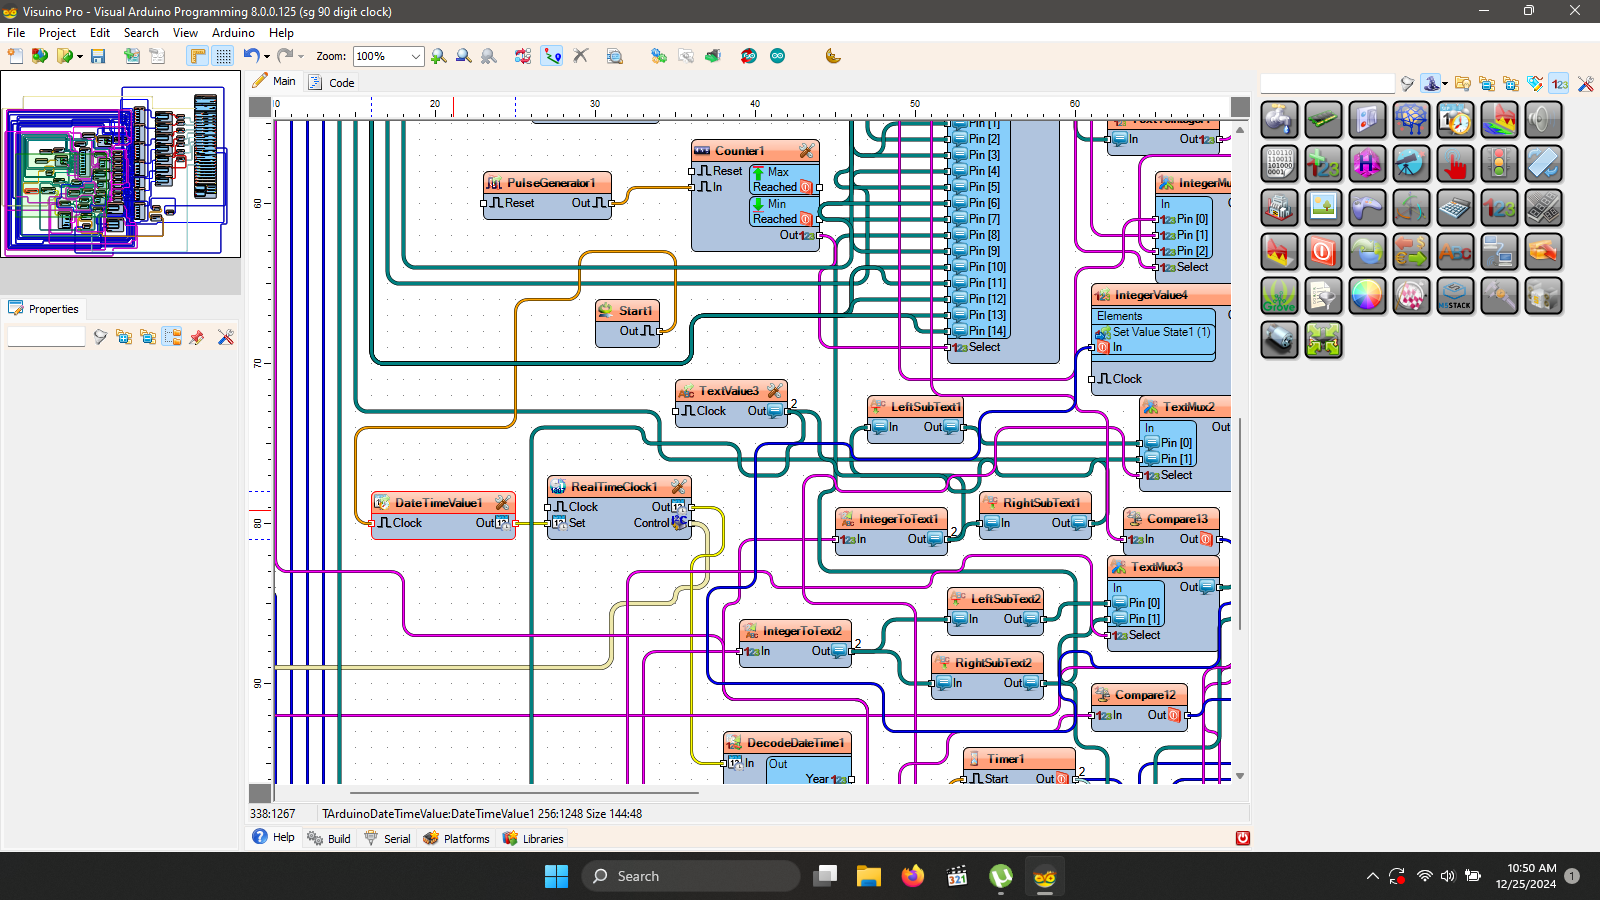Select the memory chip component category

[x=1323, y=120]
